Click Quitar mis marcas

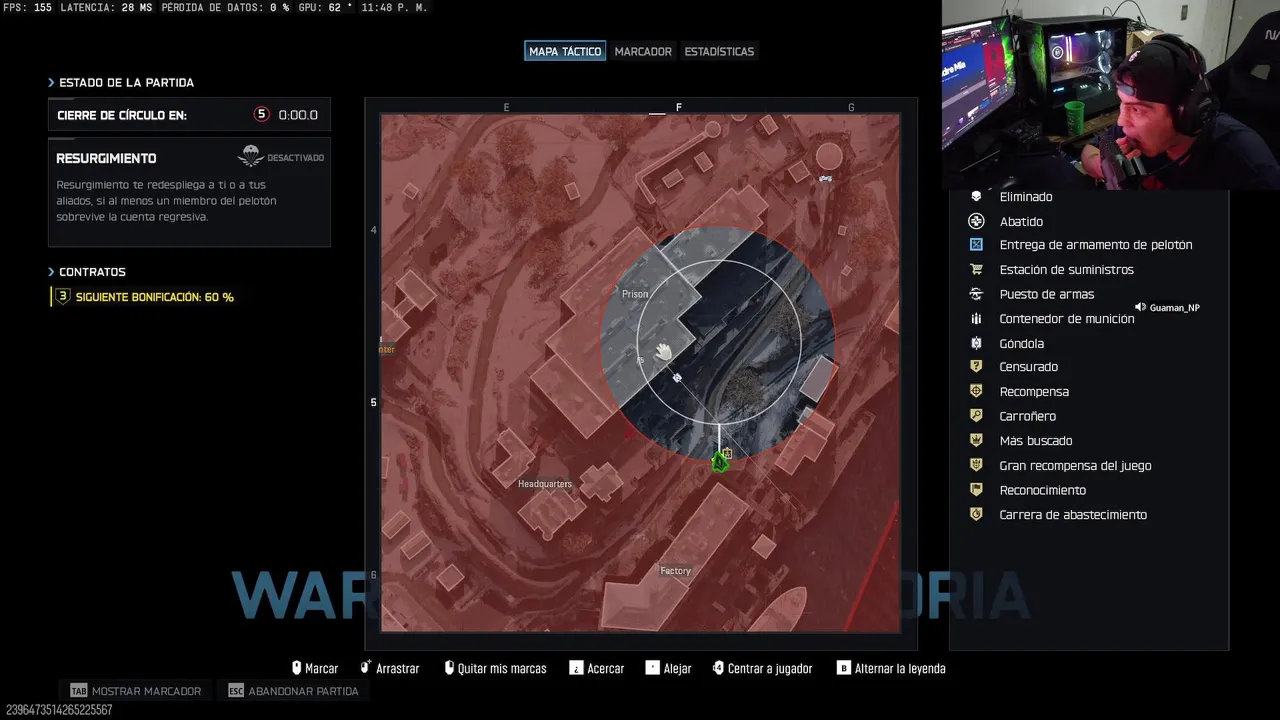[x=495, y=668]
